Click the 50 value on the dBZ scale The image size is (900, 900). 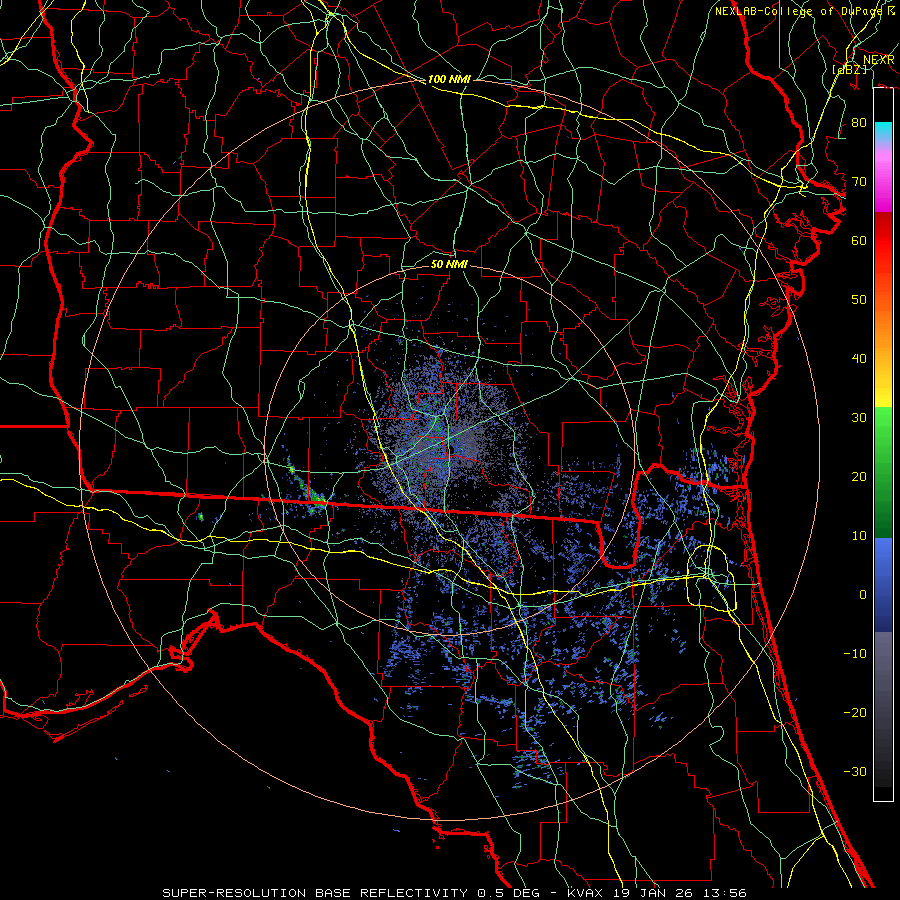(x=859, y=300)
